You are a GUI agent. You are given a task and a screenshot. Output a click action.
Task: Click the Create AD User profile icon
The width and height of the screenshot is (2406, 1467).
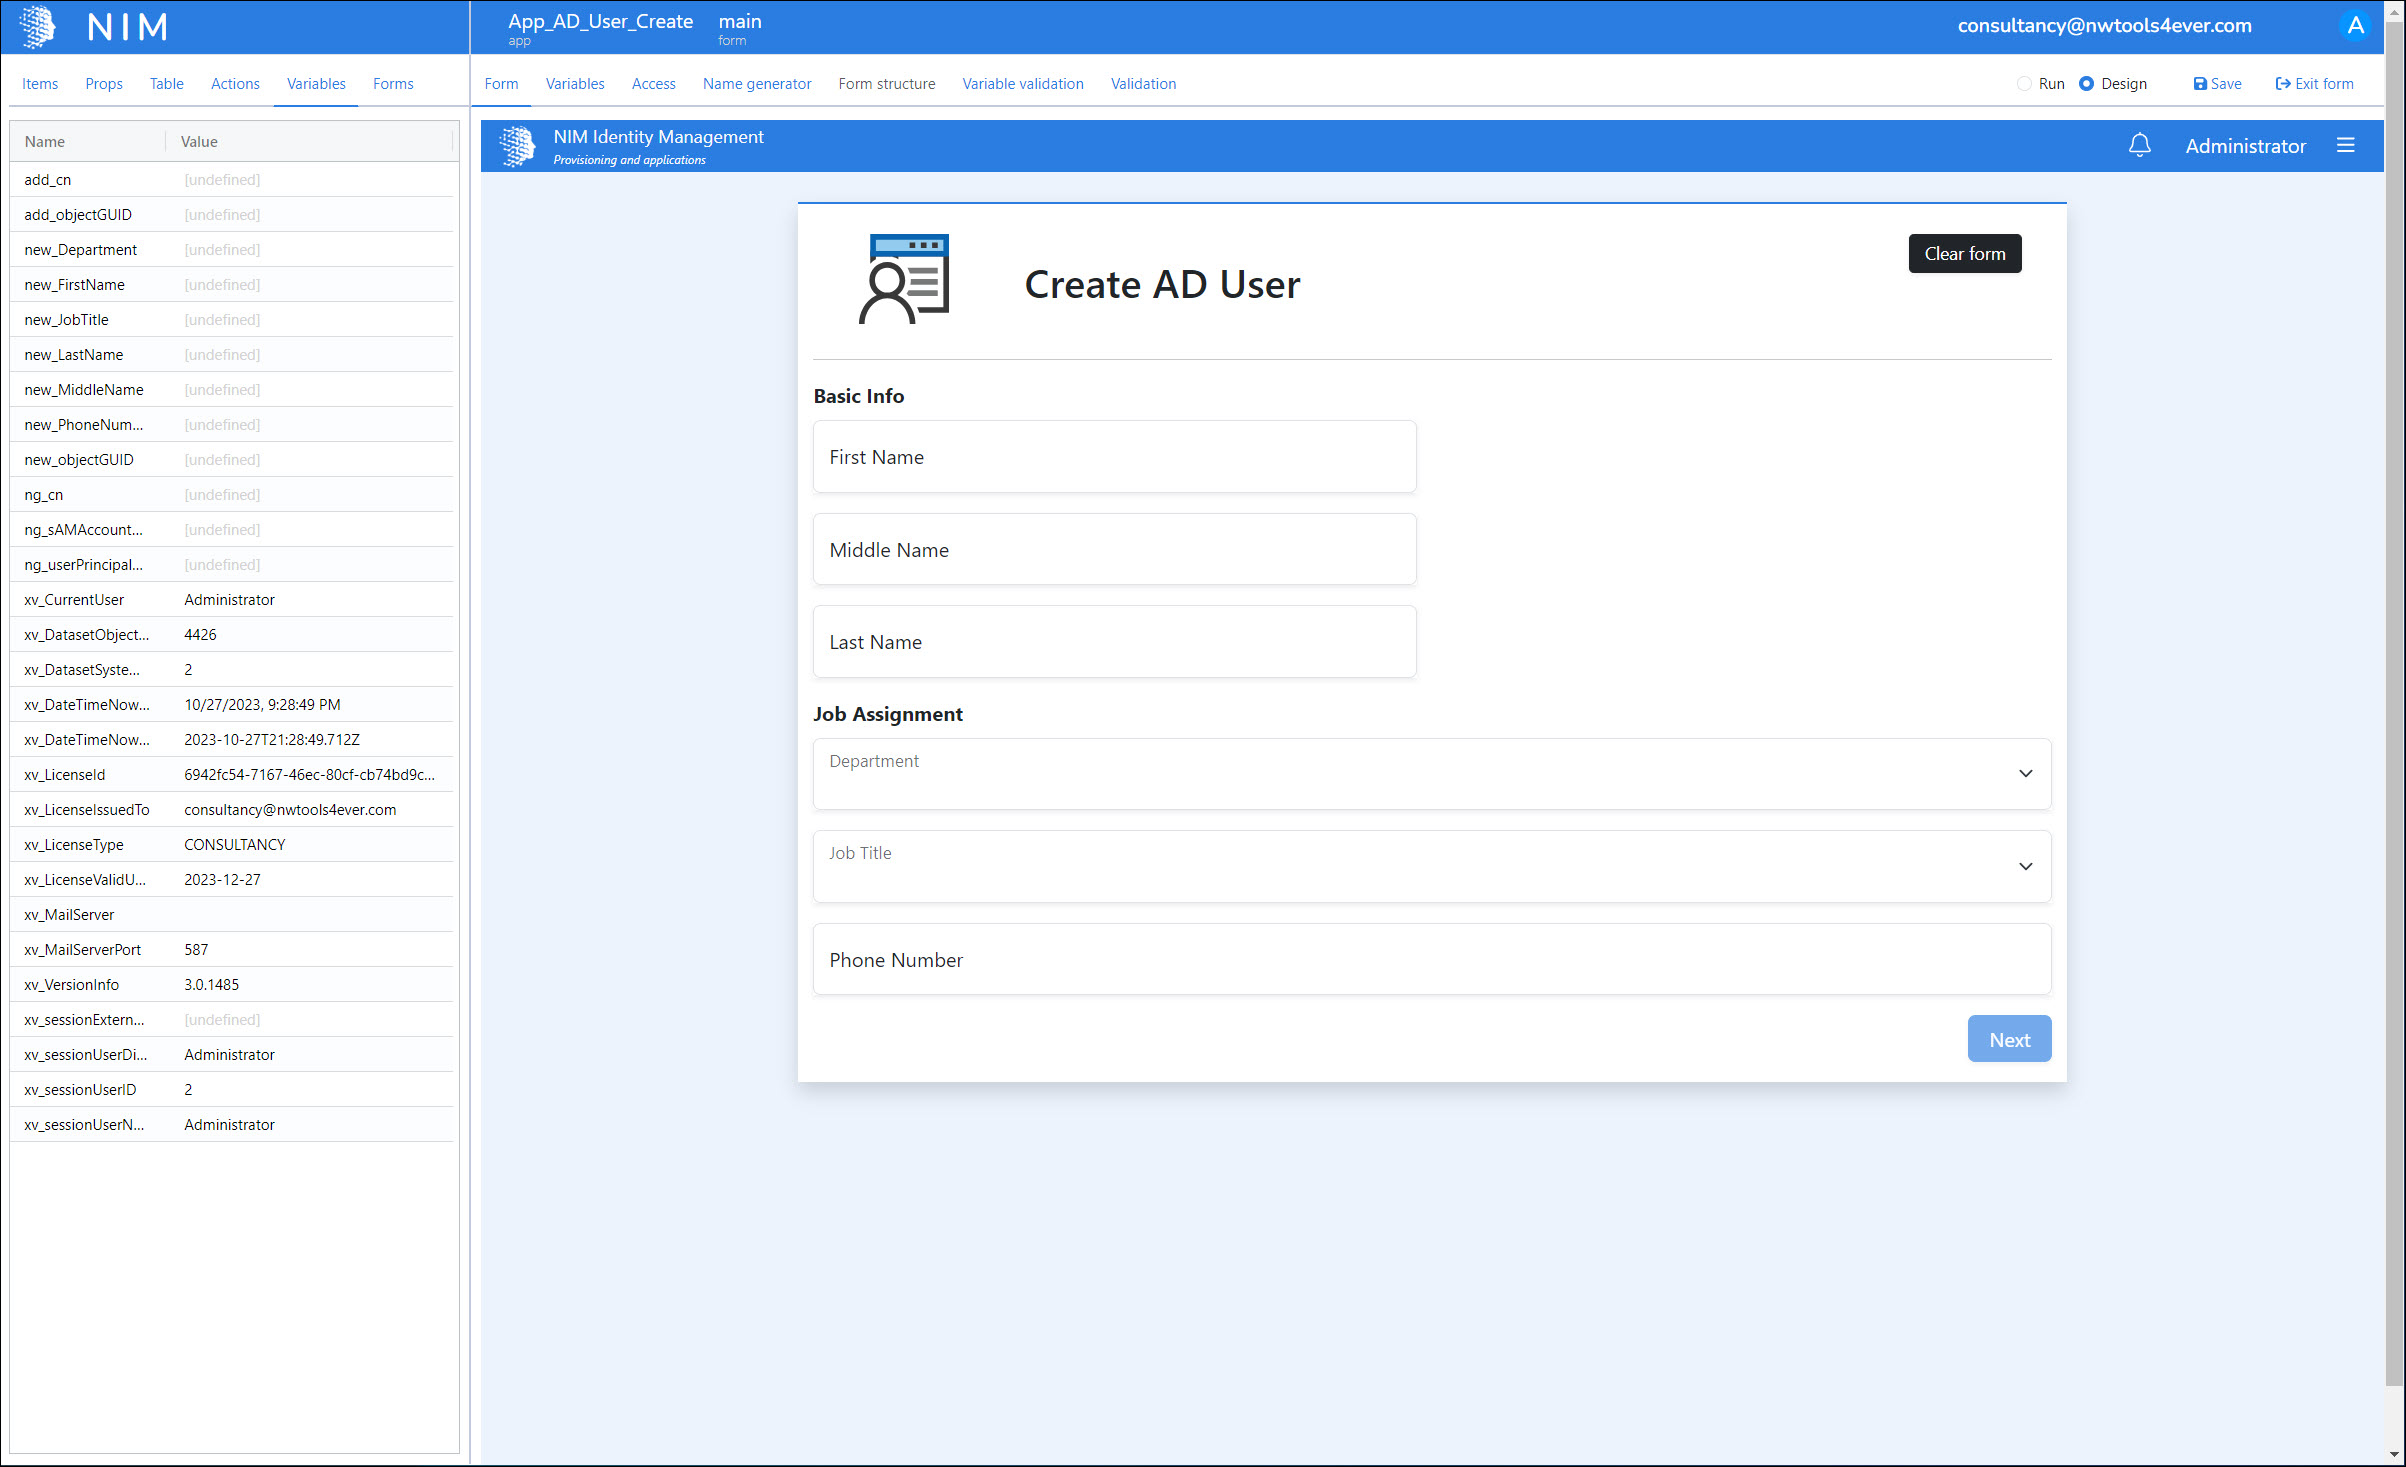coord(904,279)
